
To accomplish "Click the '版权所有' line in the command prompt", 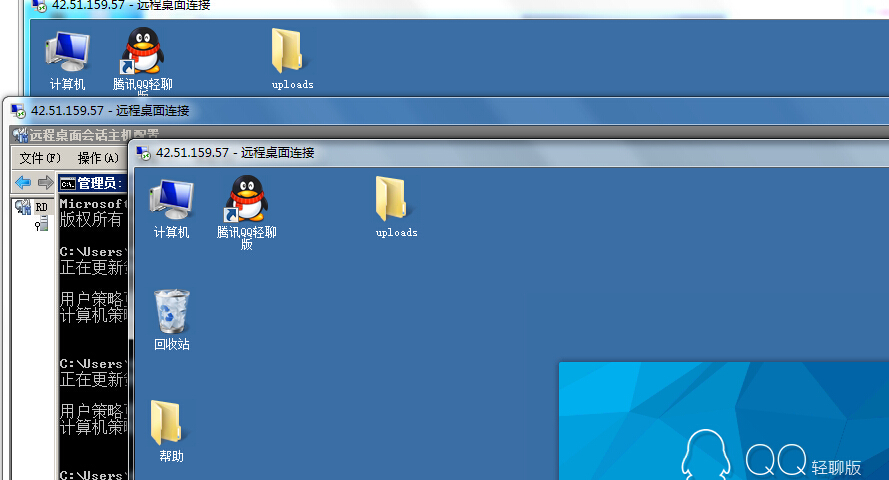I will [91, 219].
